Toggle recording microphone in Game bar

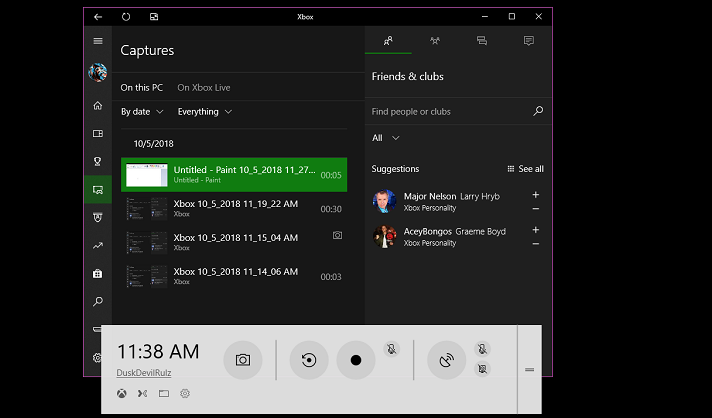391,349
